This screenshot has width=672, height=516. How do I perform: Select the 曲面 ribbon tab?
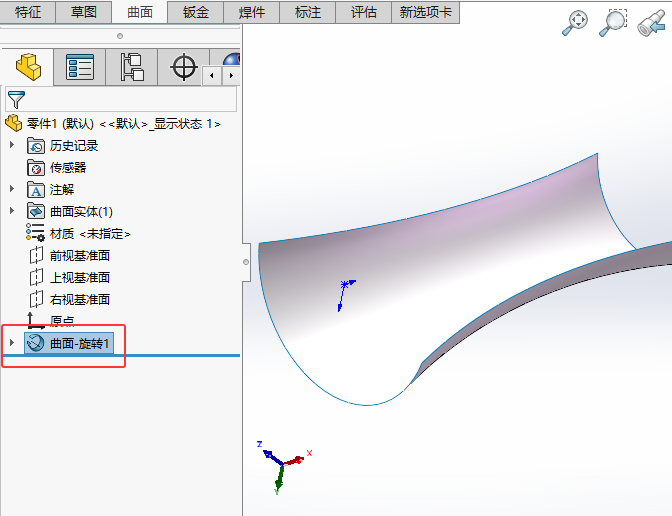point(140,12)
